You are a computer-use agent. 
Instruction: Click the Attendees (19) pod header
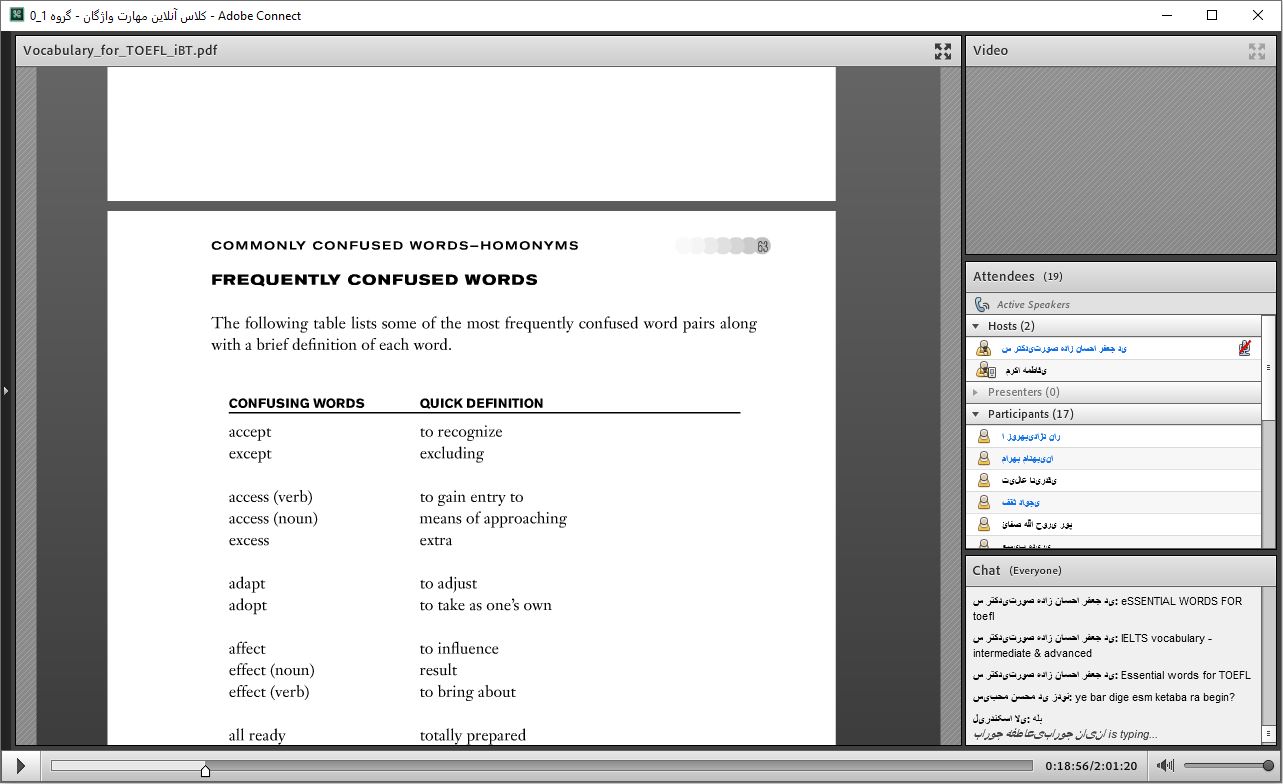click(x=1121, y=276)
